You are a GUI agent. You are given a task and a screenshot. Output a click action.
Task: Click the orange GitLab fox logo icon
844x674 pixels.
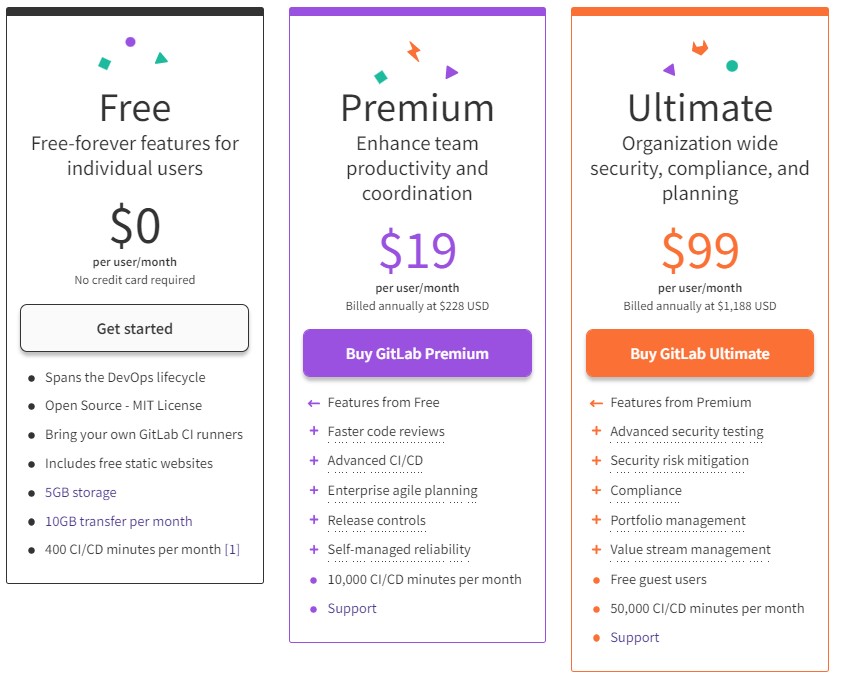(x=700, y=47)
